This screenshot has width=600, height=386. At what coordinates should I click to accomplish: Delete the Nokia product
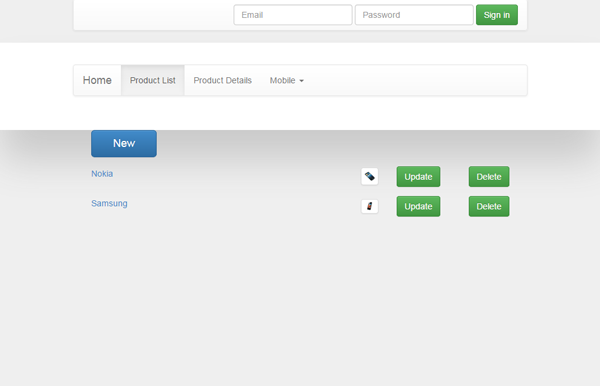(489, 177)
